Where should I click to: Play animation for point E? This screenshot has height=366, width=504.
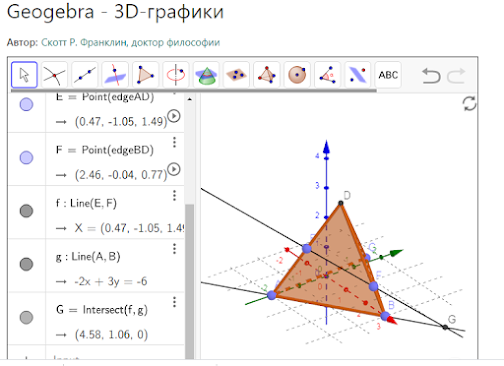174,116
